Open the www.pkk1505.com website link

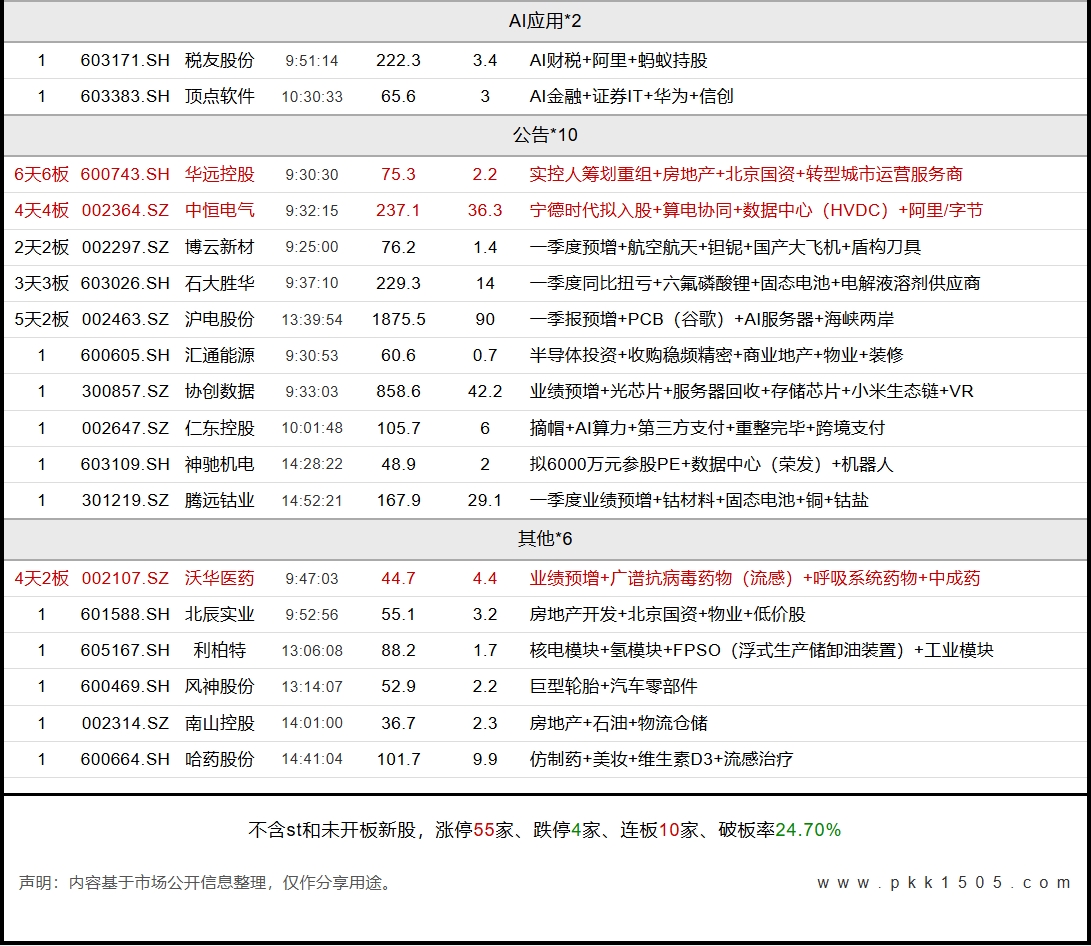coord(944,882)
